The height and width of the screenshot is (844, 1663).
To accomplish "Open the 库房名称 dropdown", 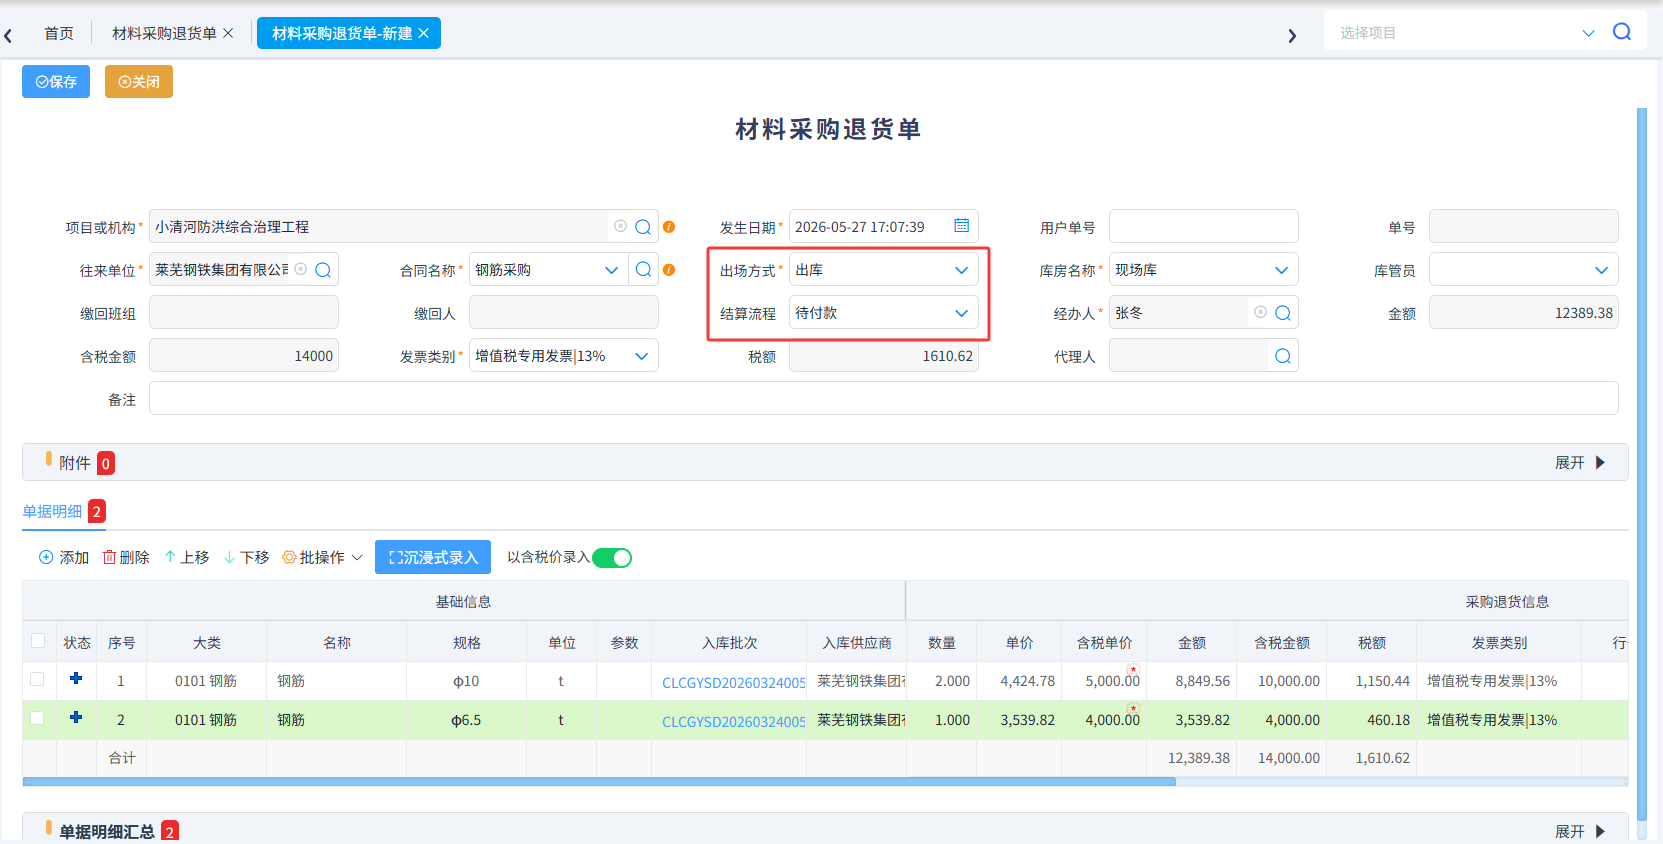I will (1203, 270).
